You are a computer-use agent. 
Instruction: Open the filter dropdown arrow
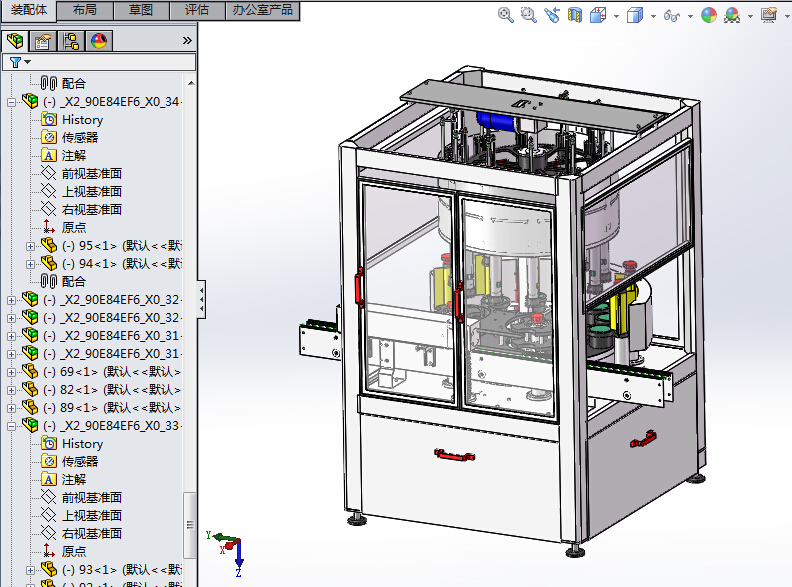[28, 62]
